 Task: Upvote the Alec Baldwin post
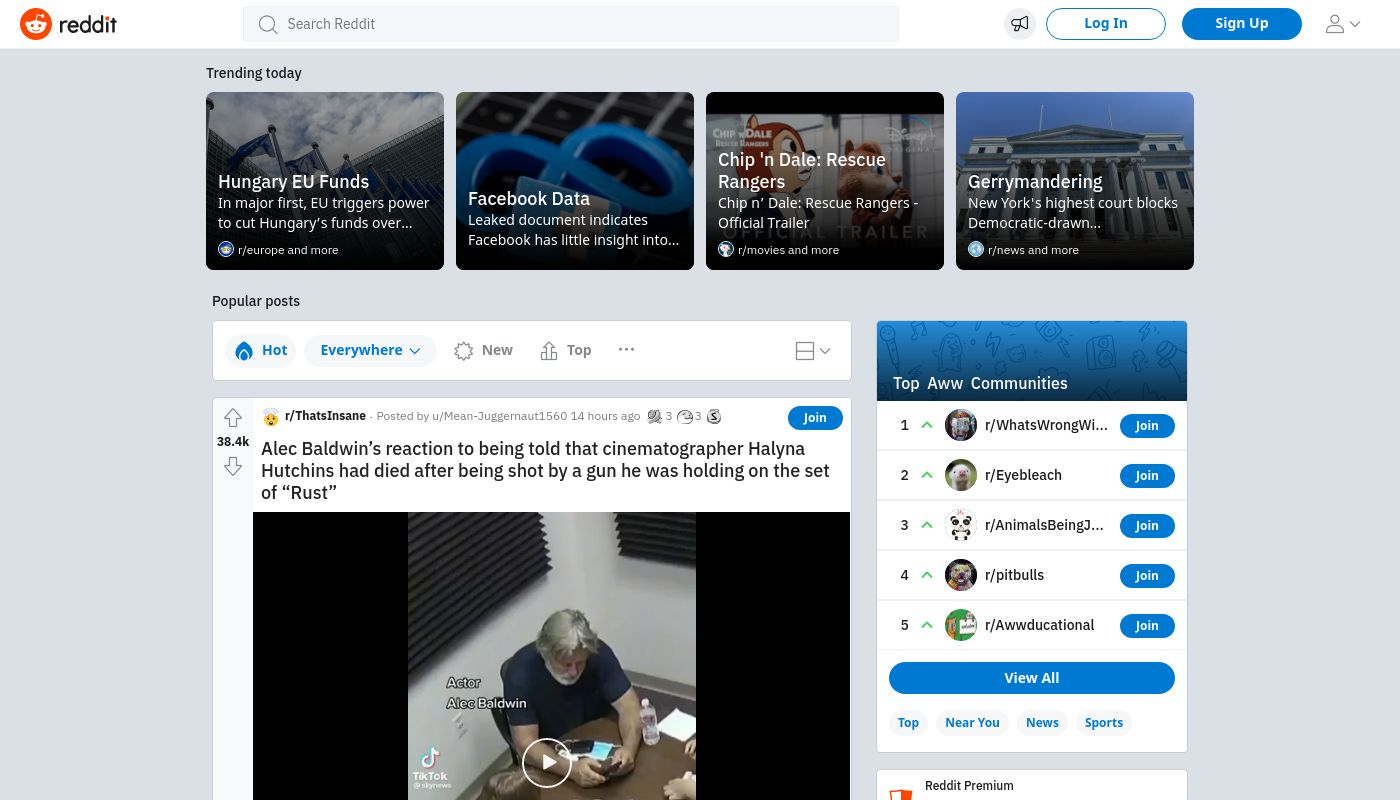tap(233, 418)
